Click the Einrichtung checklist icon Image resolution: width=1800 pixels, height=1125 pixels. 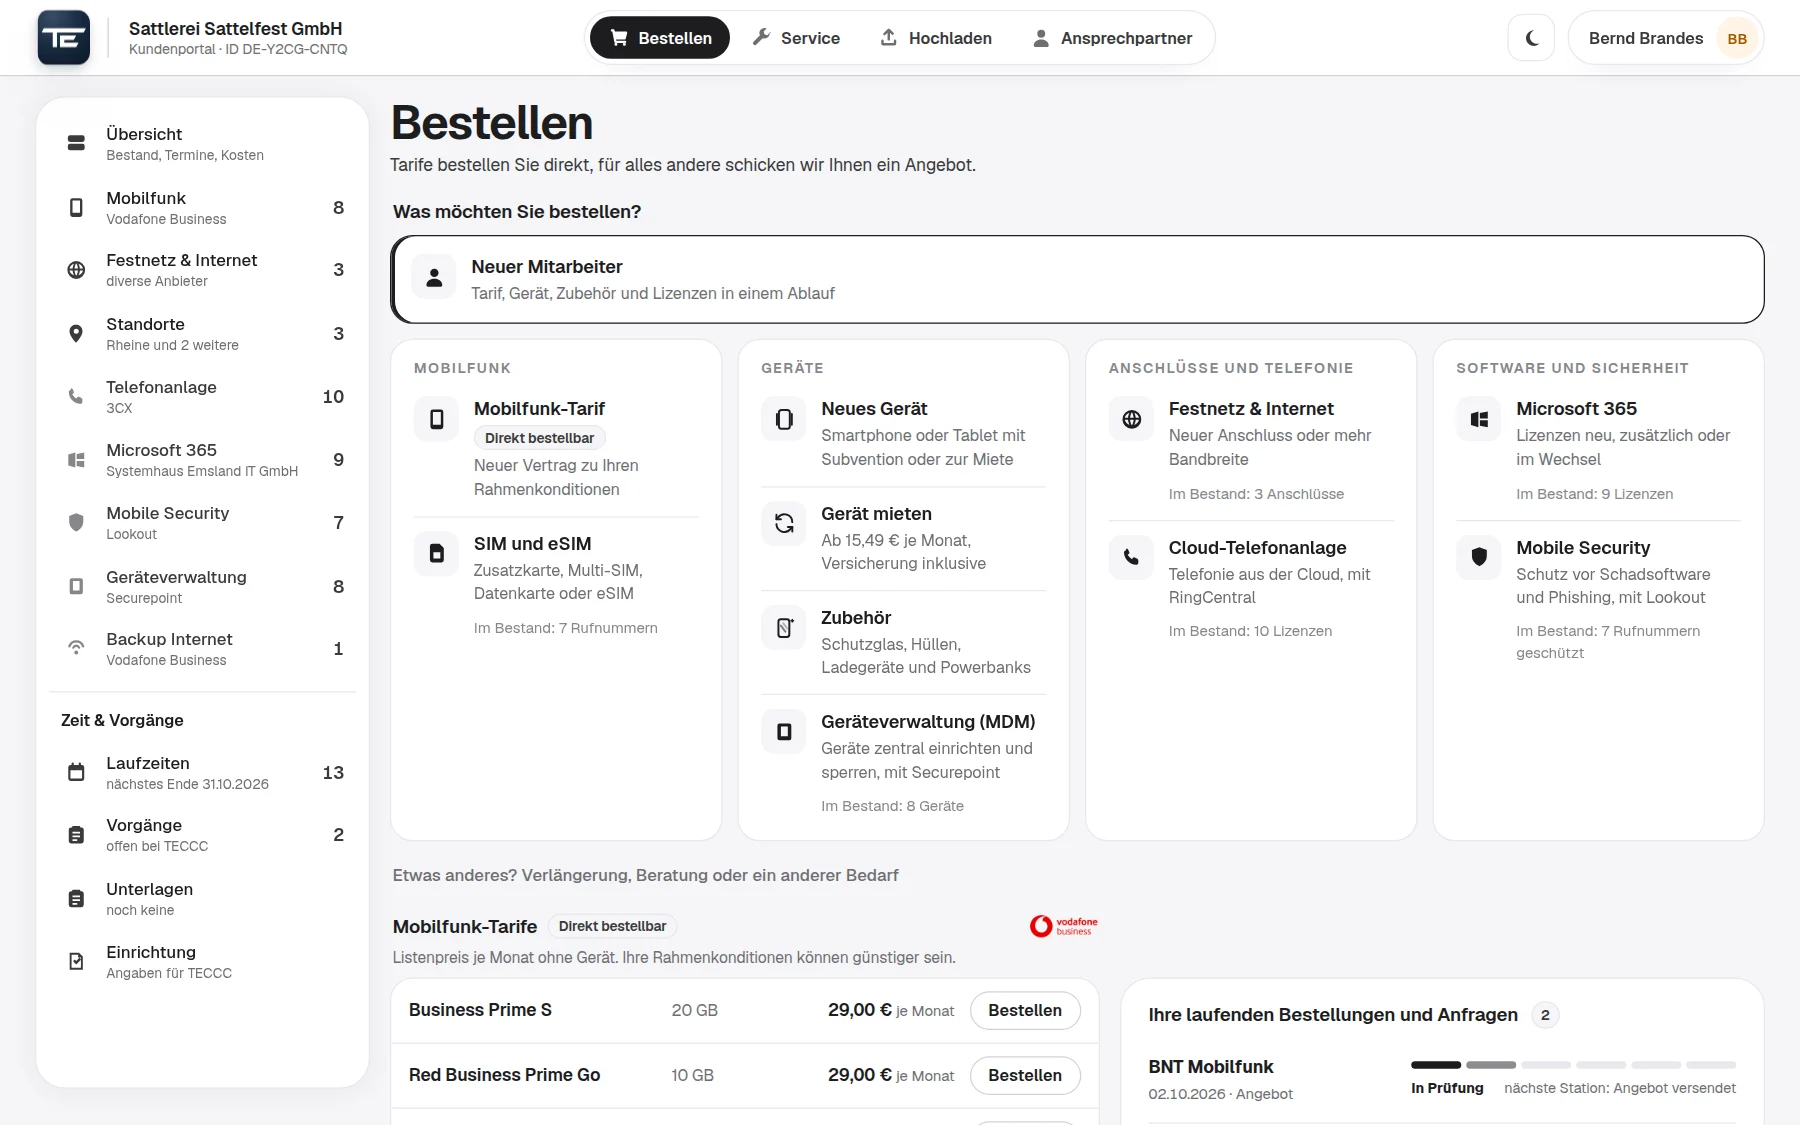click(76, 961)
